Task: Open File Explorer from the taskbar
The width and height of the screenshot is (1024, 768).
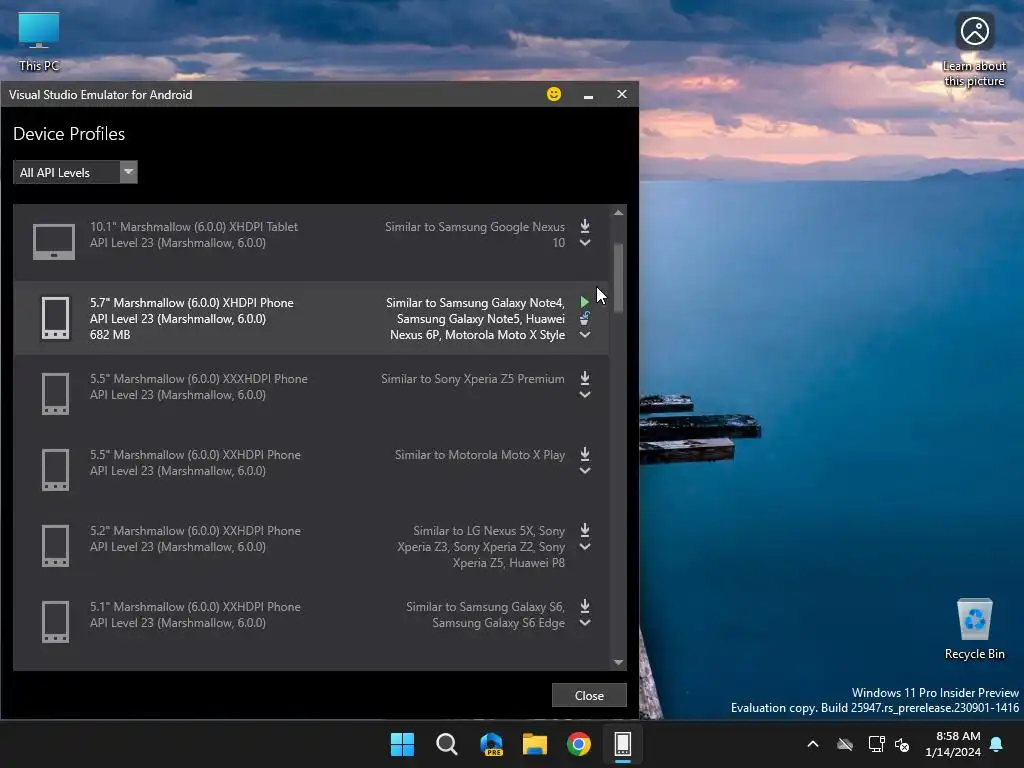Action: click(535, 744)
